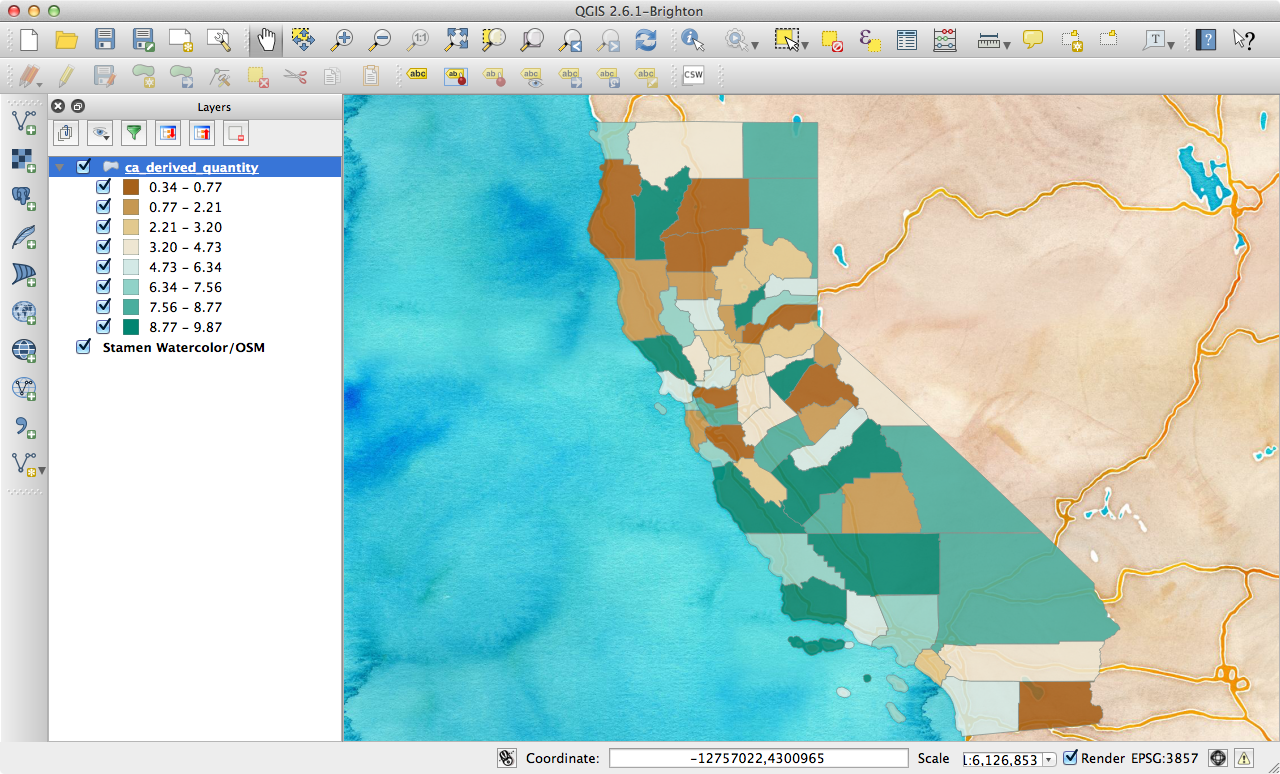Image resolution: width=1280 pixels, height=774 pixels.
Task: Open a project with the folder icon
Action: (x=67, y=40)
